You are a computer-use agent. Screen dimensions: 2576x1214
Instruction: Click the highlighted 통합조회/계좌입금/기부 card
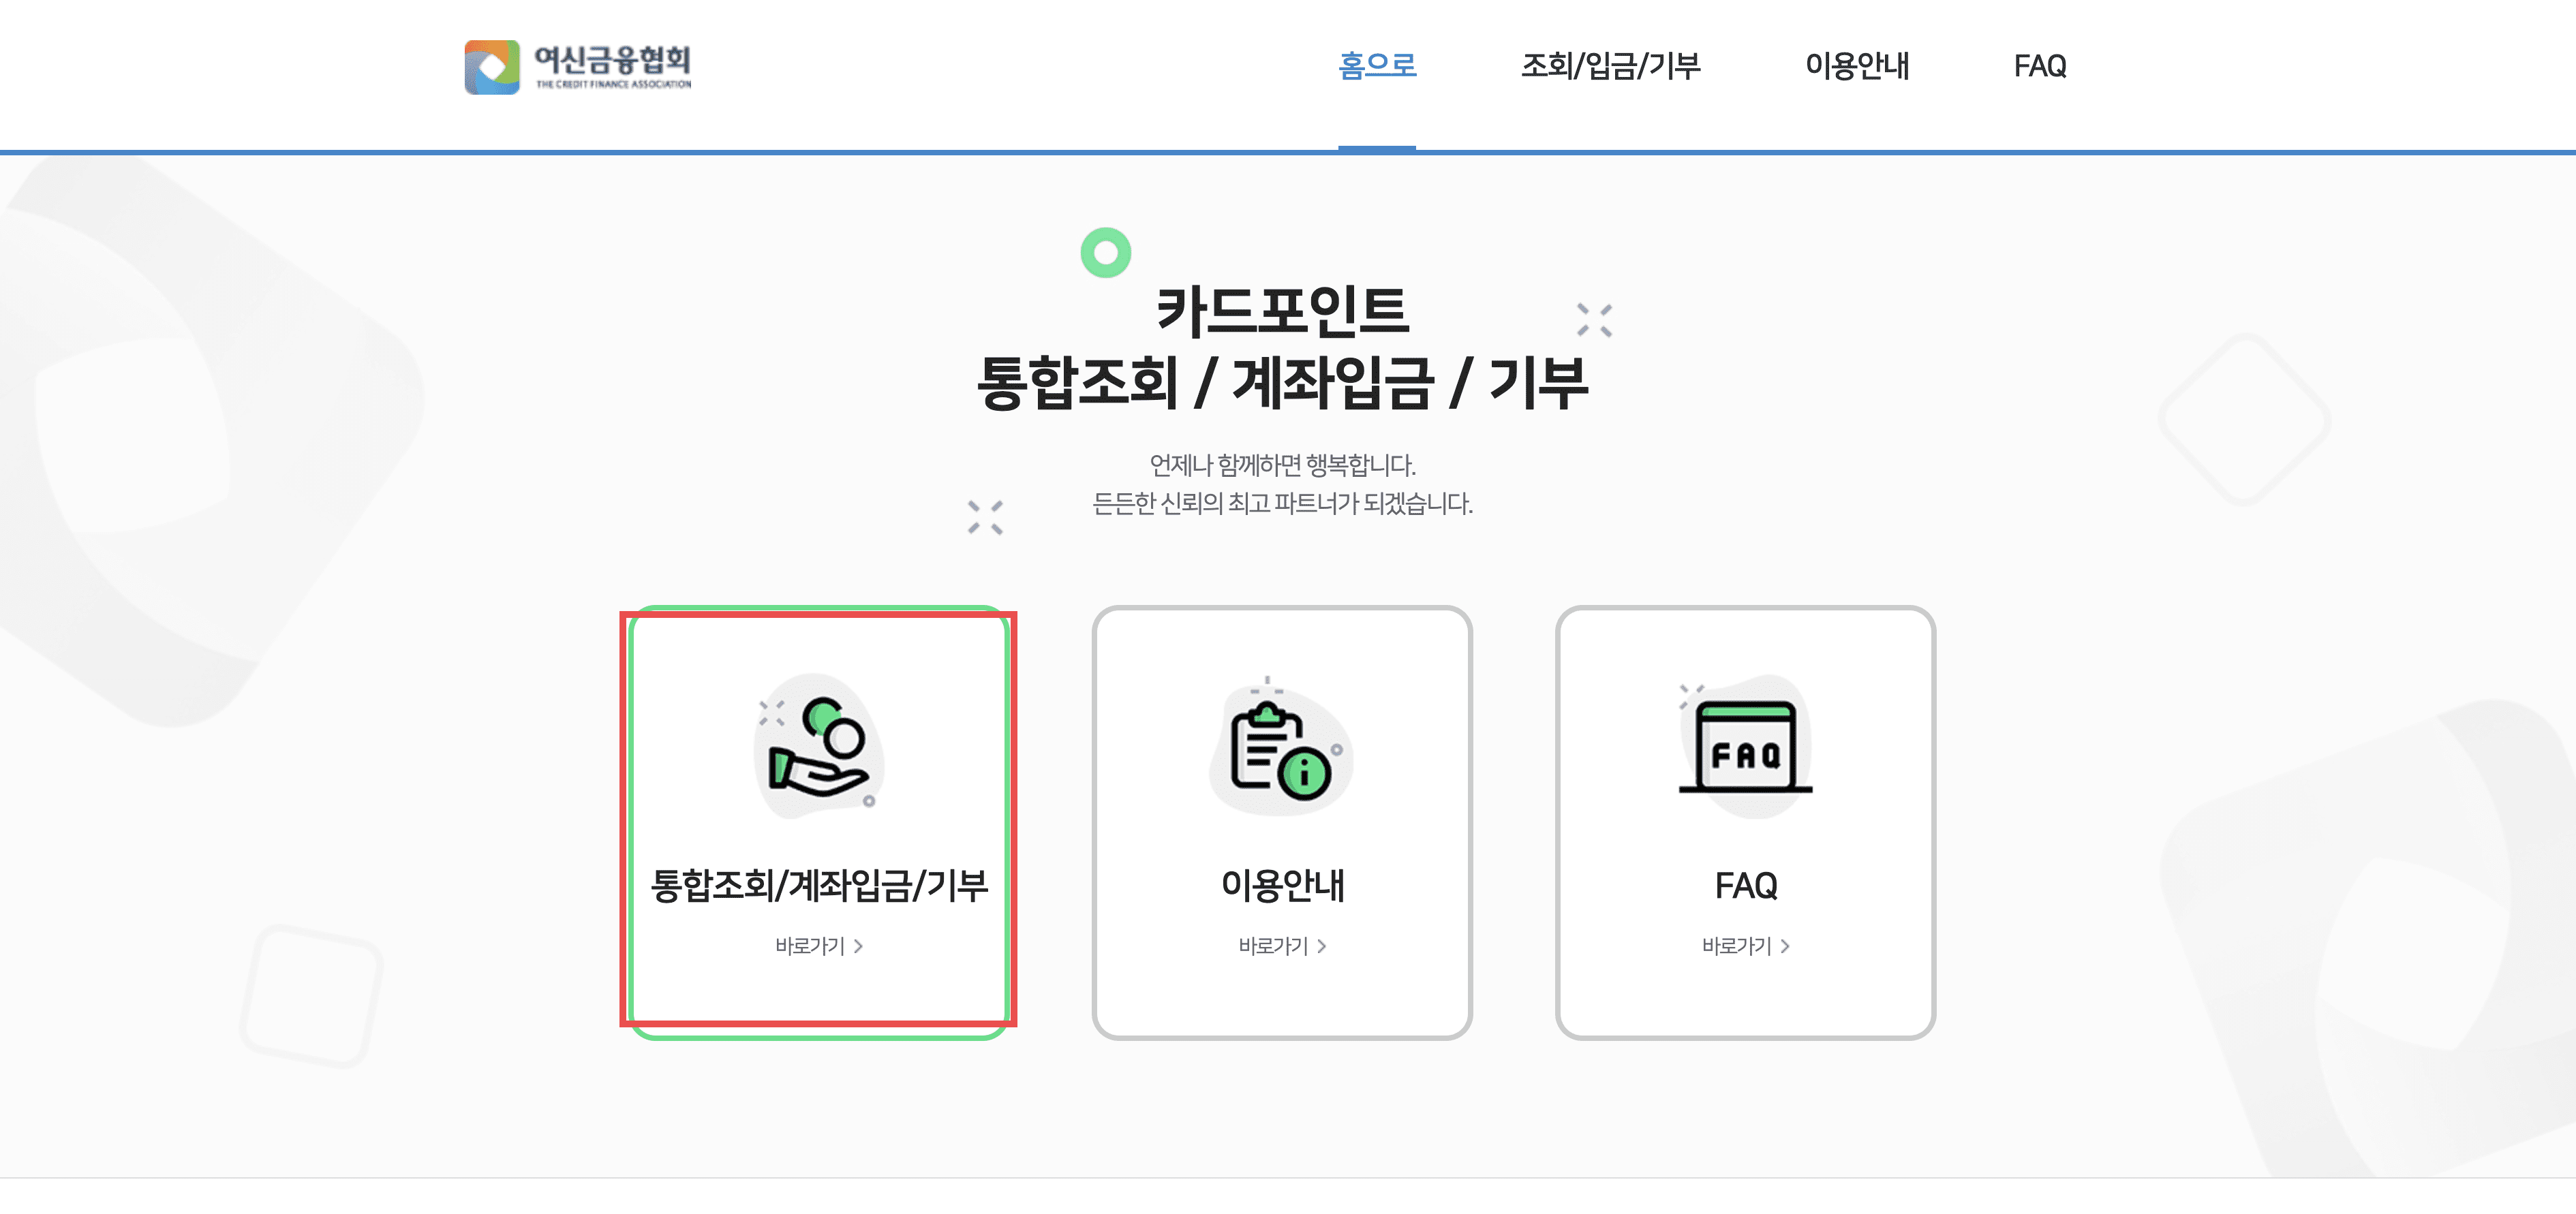(820, 830)
